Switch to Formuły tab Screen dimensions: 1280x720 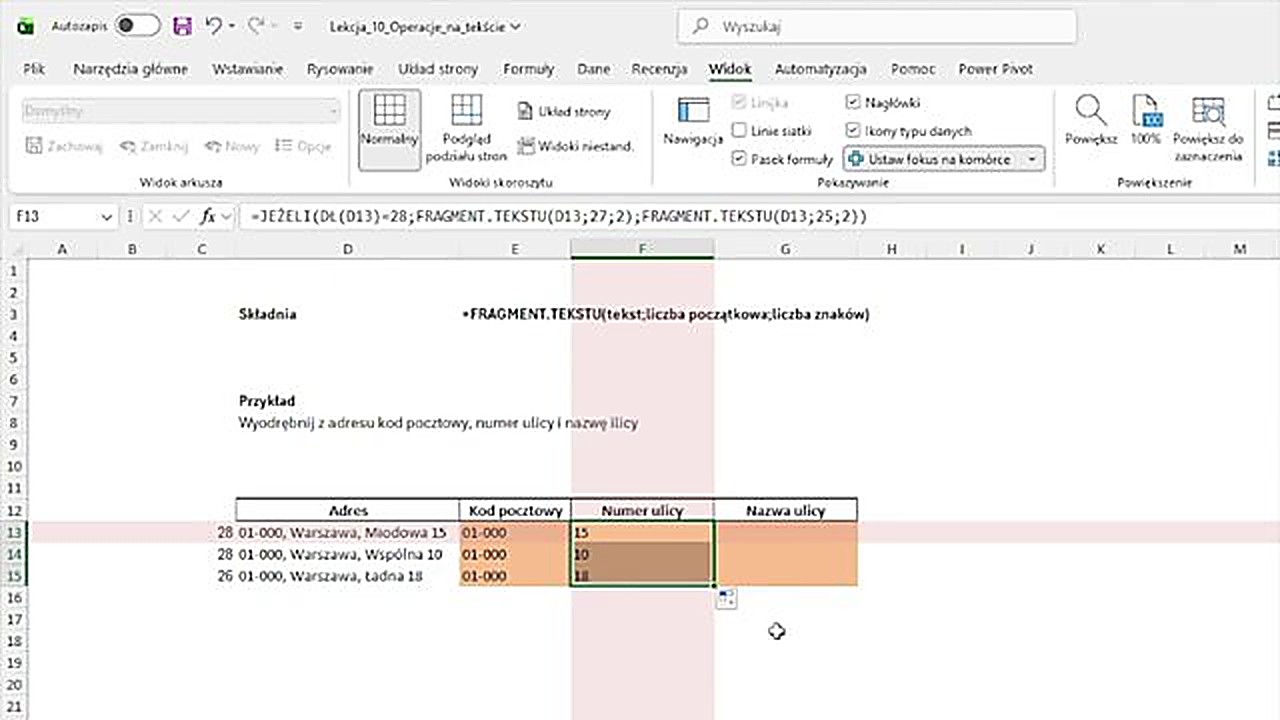click(528, 69)
